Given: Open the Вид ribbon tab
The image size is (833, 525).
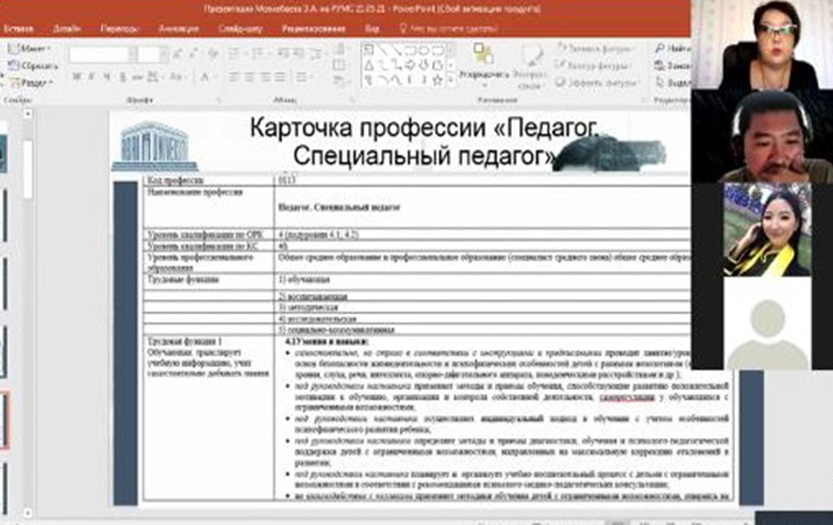Looking at the screenshot, I should 372,29.
